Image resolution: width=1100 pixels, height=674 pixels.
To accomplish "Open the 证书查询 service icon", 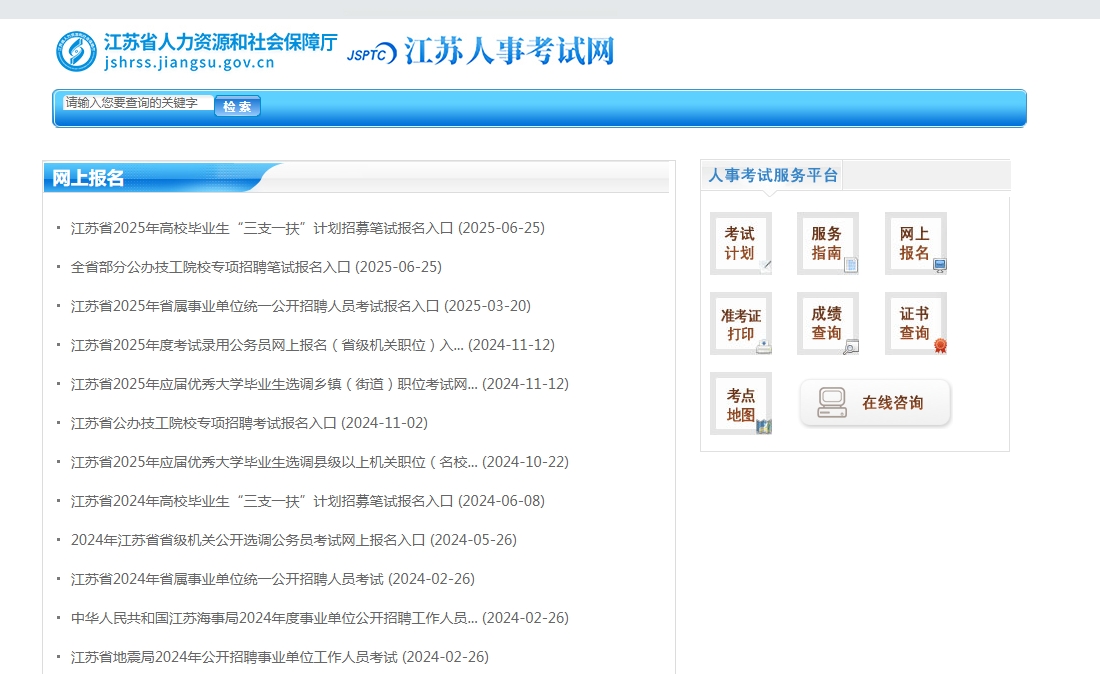I will (x=915, y=323).
